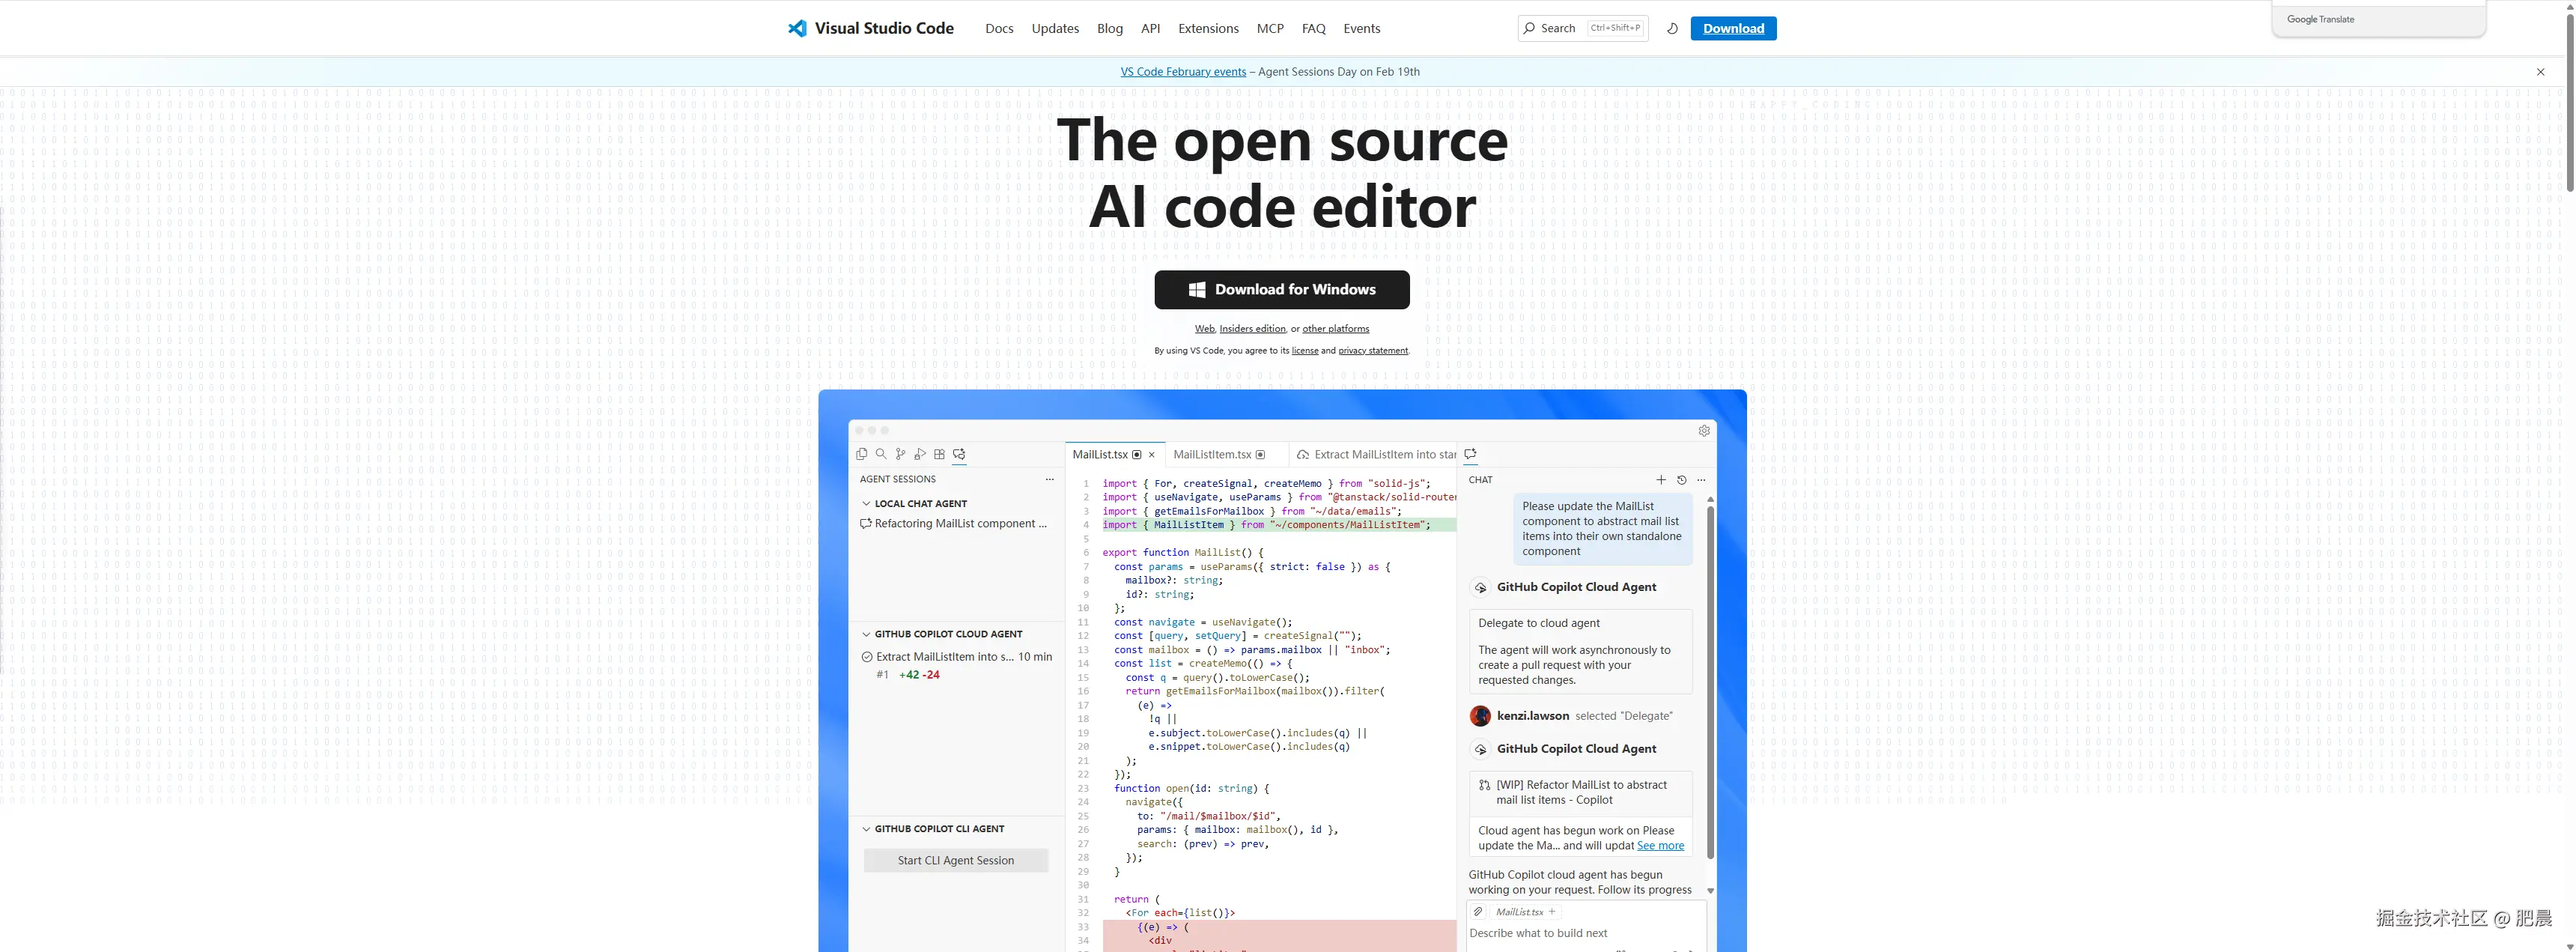The image size is (2576, 952).
Task: Collapse the GITHUB COPILOT CLOUD AGENT section
Action: [866, 633]
